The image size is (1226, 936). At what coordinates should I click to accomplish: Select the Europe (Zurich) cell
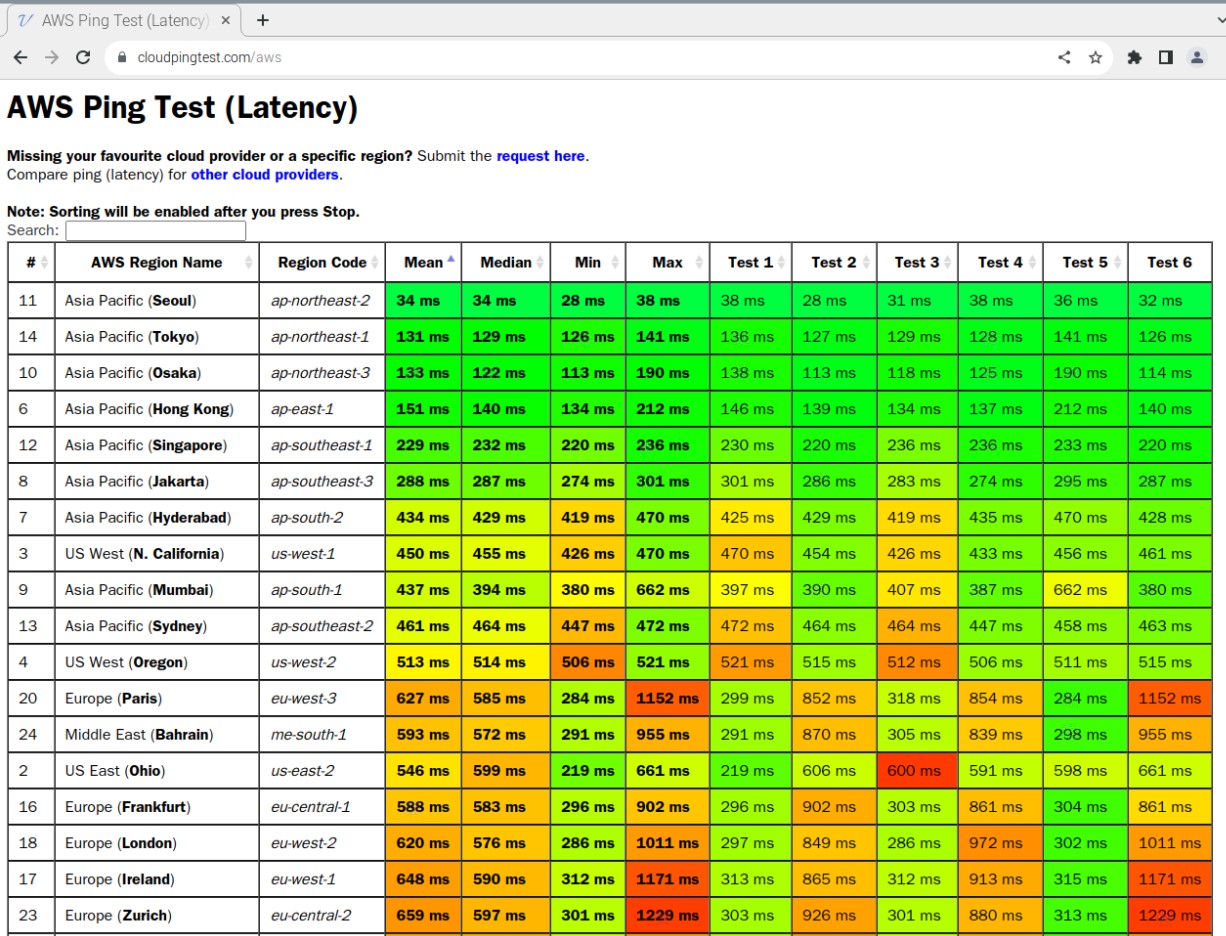point(157,915)
